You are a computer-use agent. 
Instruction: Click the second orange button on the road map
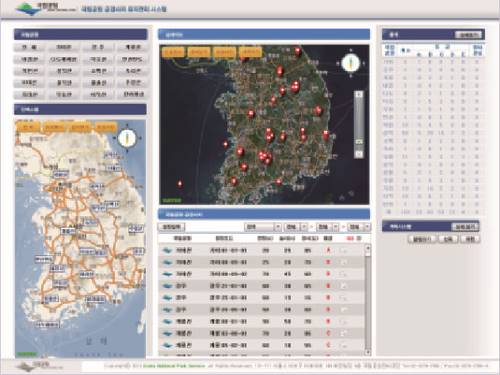click(54, 127)
